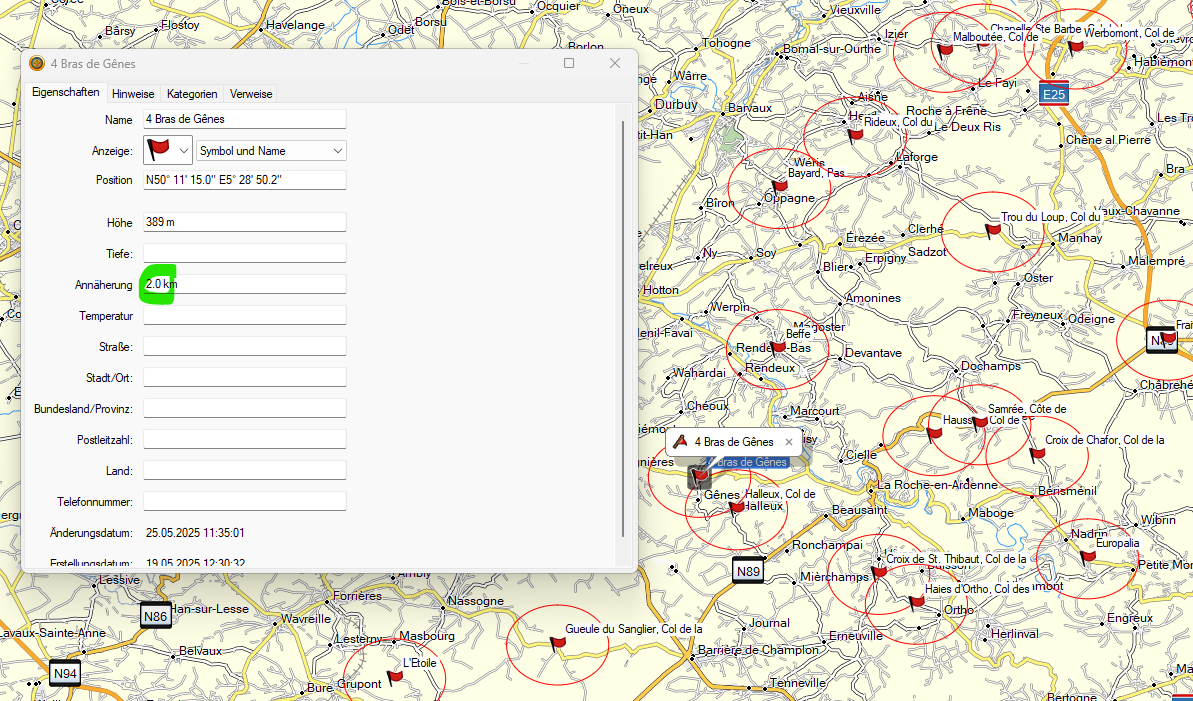Go to the Verweise tab
This screenshot has height=701, width=1193.
tap(251, 94)
